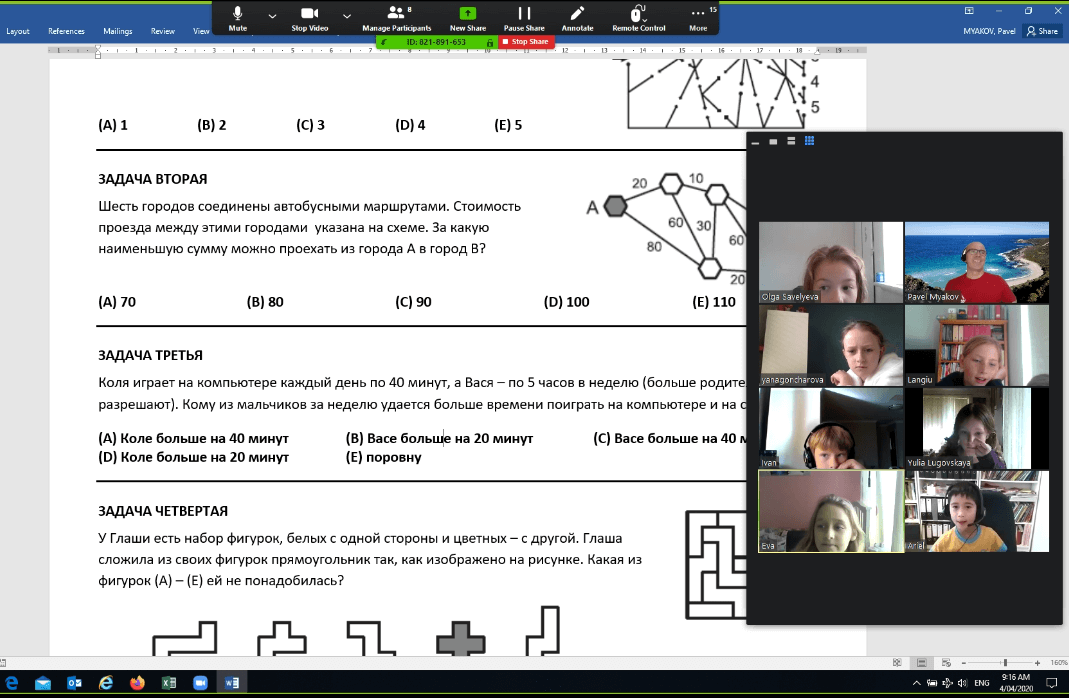The width and height of the screenshot is (1069, 698).
Task: Mute the microphone in Zoom toolbar
Action: (238, 17)
